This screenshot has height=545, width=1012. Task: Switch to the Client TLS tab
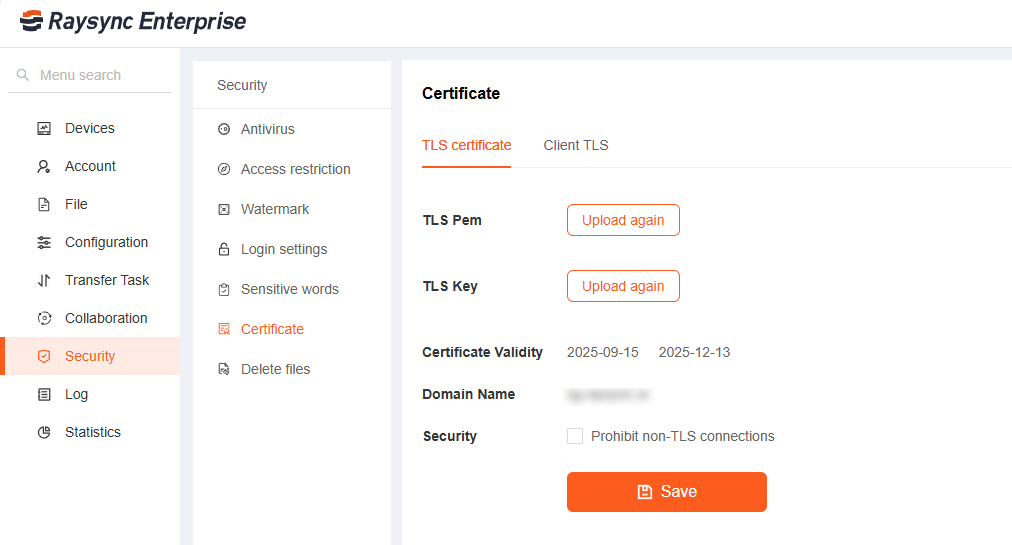576,145
